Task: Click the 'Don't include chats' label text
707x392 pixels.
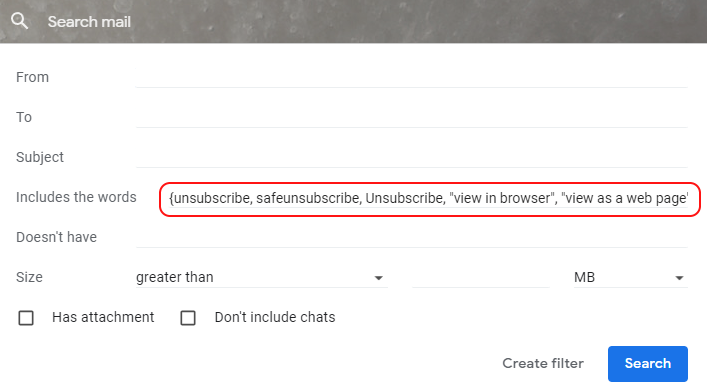Action: tap(275, 317)
